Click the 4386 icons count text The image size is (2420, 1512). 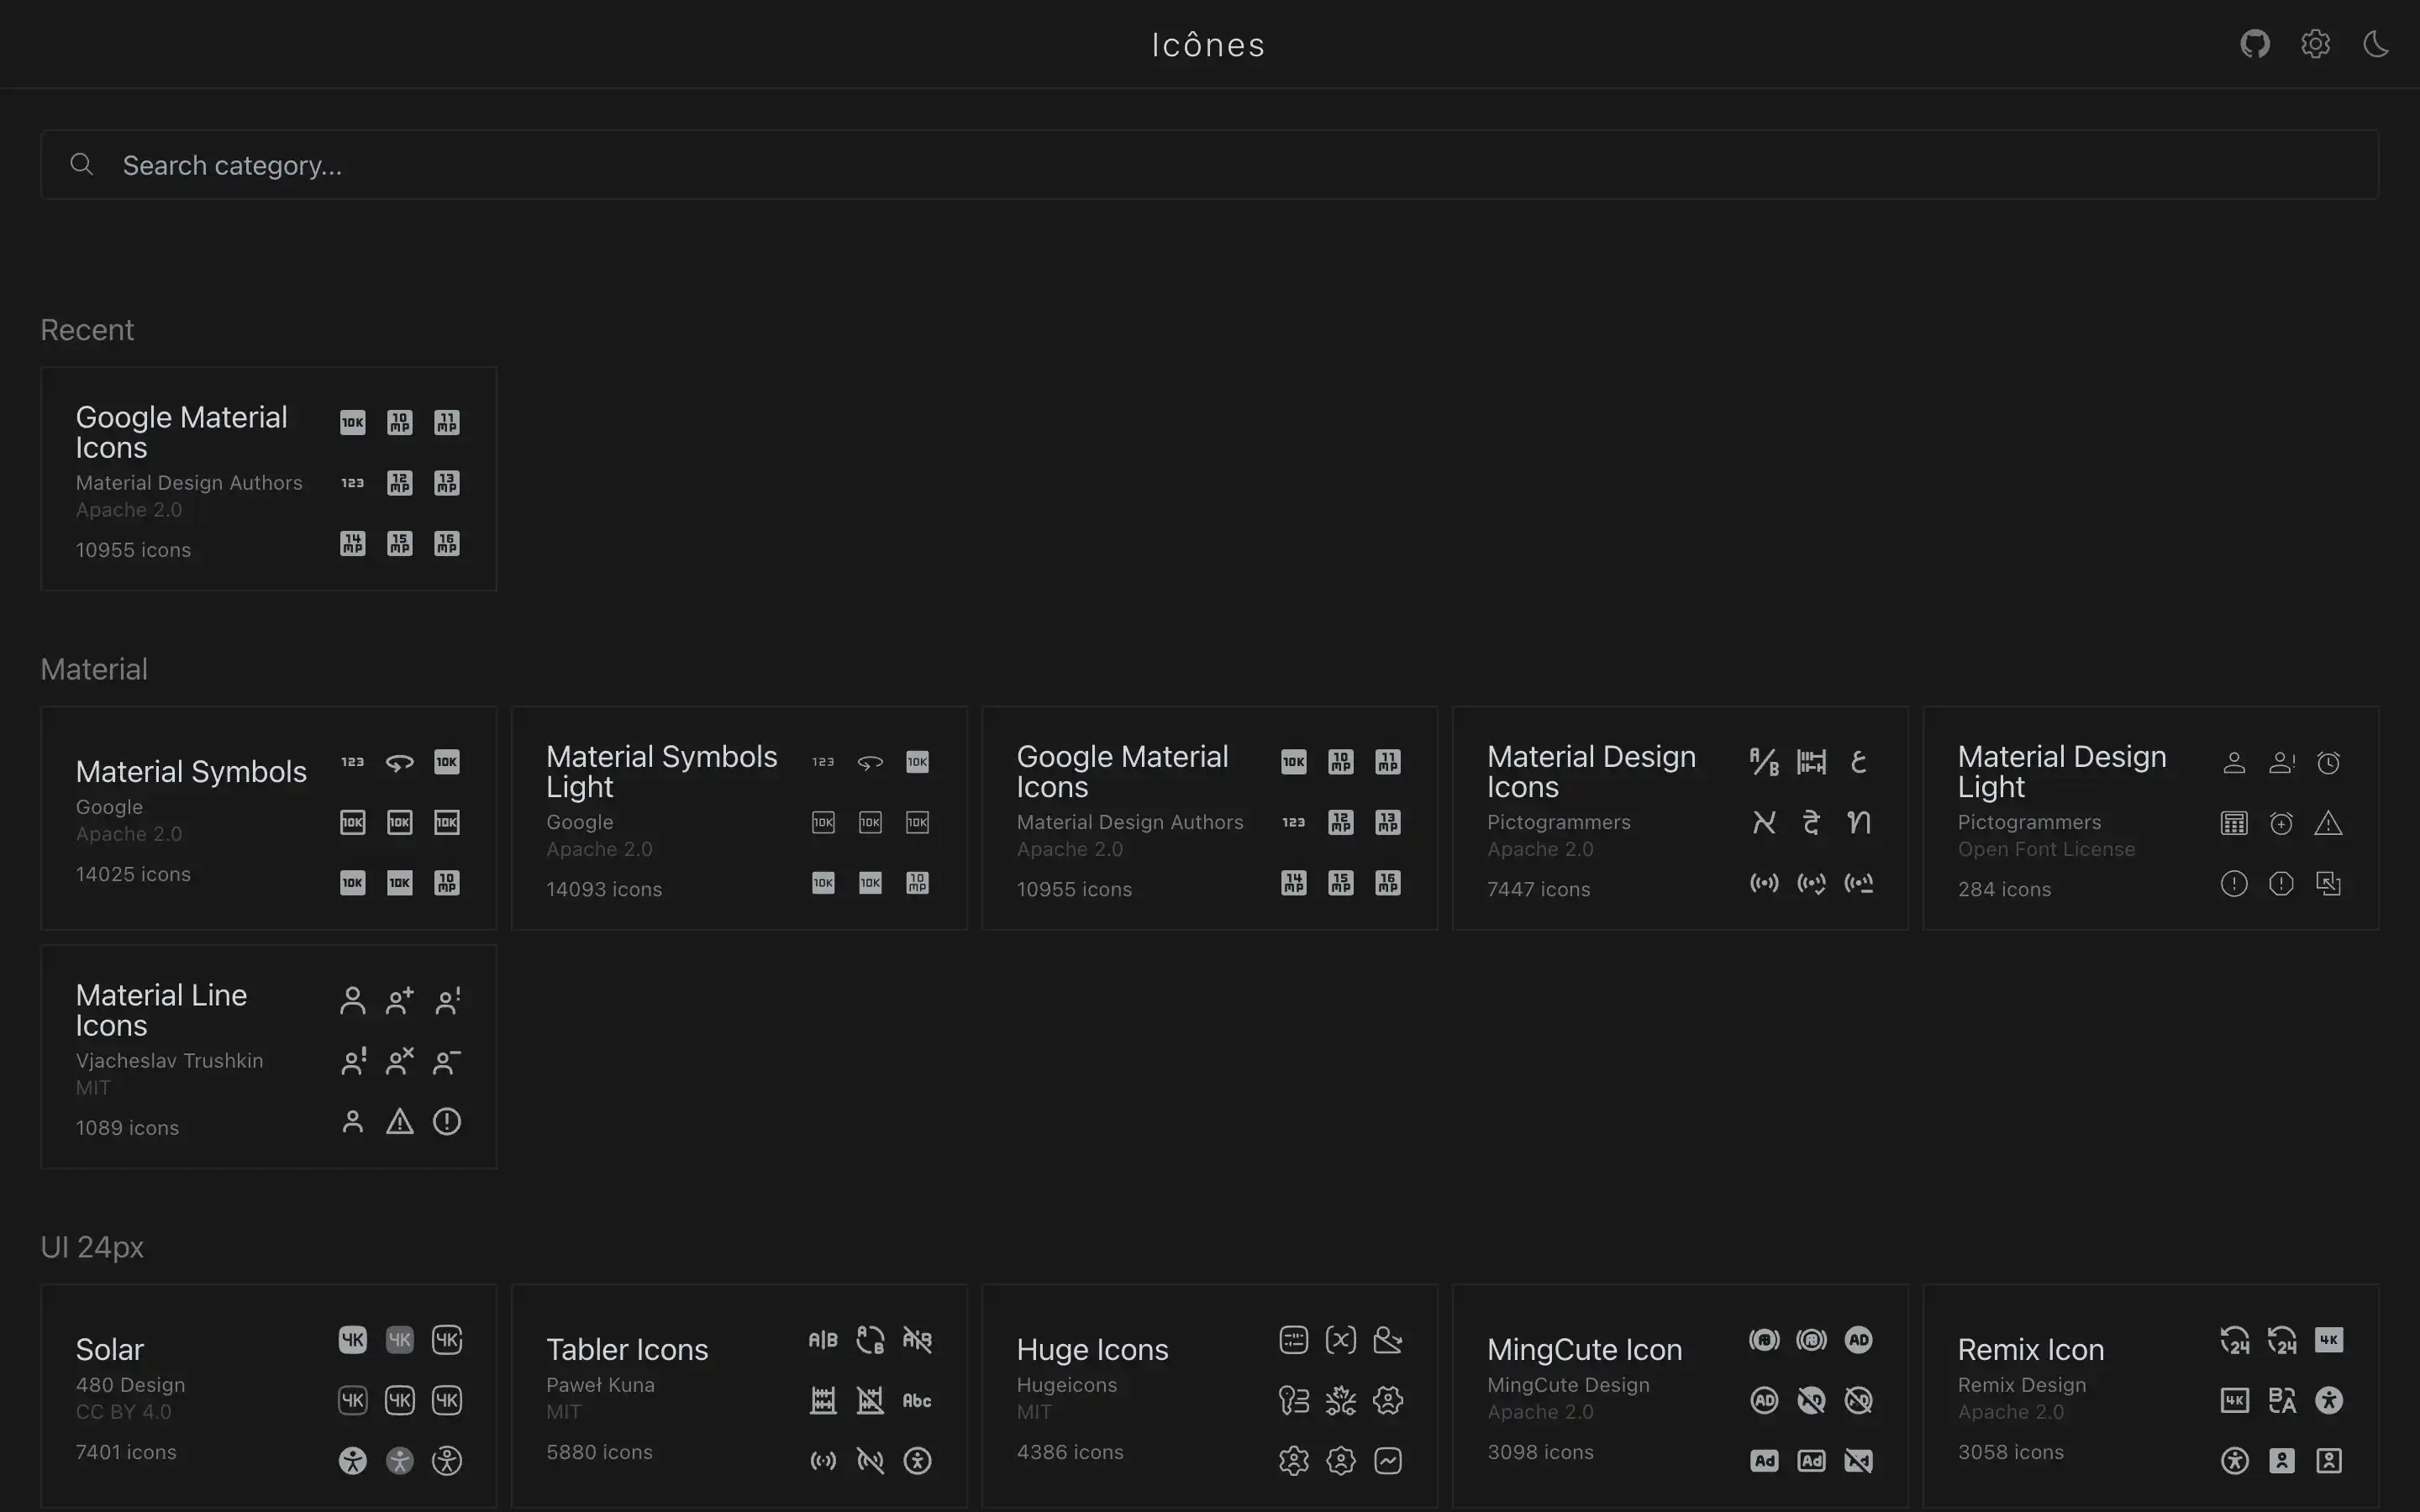(1070, 1452)
